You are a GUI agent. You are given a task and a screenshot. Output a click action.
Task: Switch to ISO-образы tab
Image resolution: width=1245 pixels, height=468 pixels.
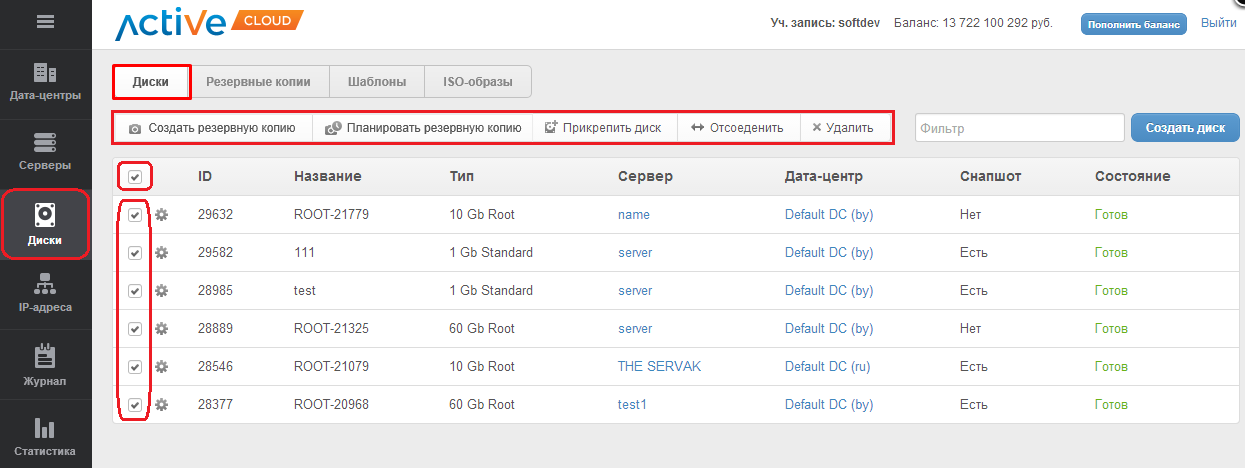tap(478, 82)
